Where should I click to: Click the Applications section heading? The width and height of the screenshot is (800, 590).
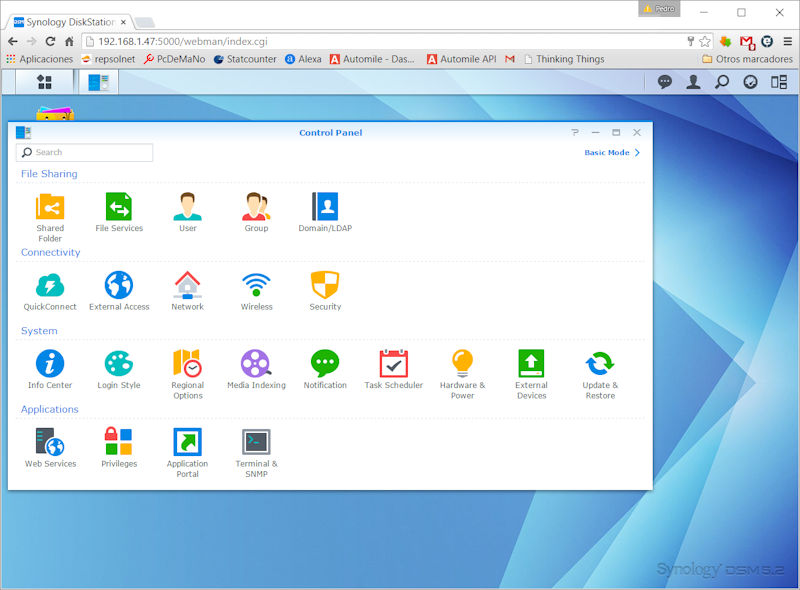pos(49,409)
